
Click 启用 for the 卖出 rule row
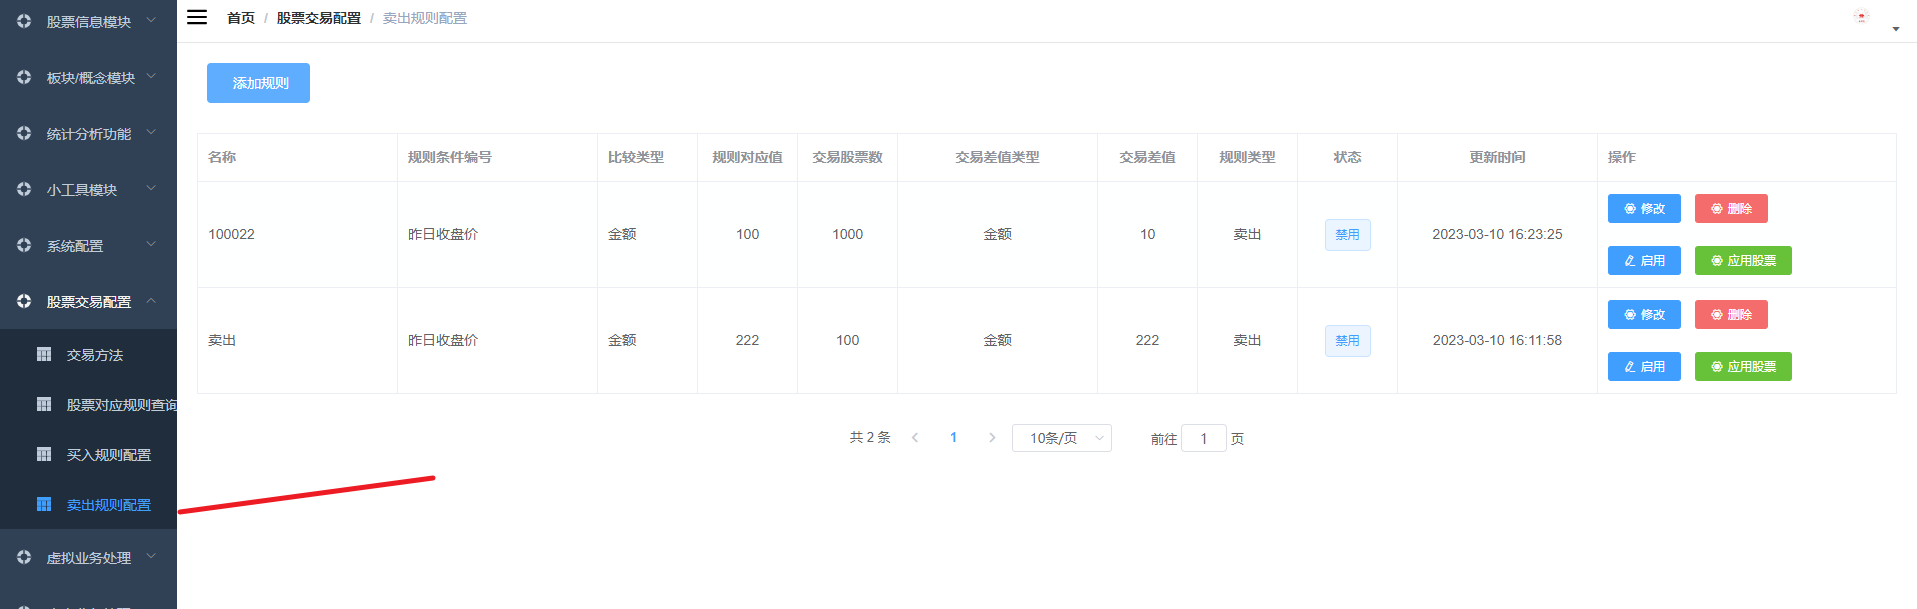(1644, 366)
